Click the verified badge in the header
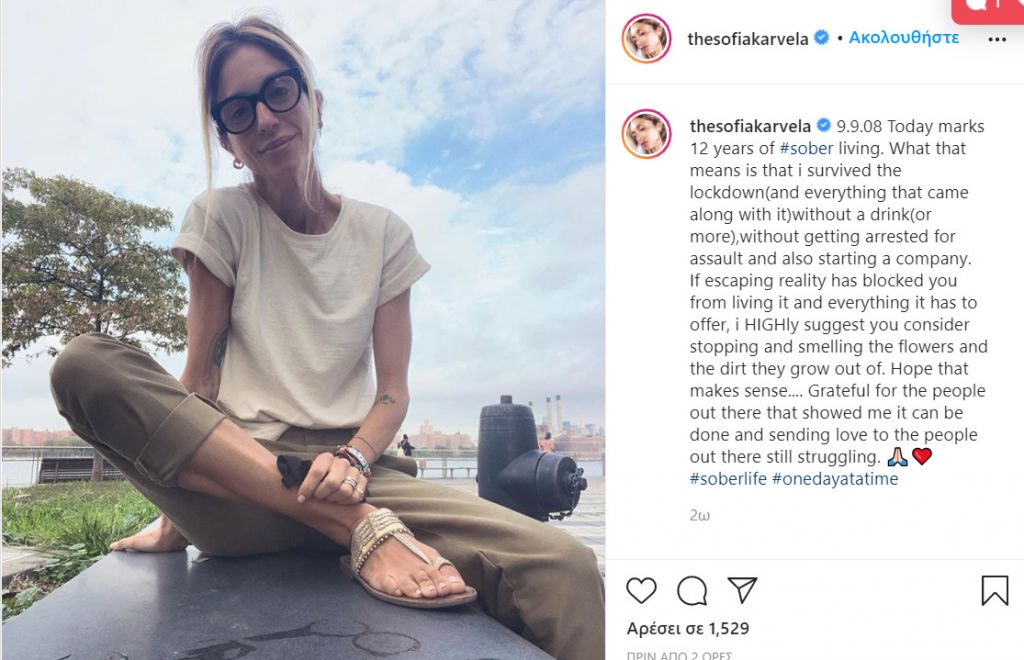This screenshot has height=660, width=1024. (822, 38)
